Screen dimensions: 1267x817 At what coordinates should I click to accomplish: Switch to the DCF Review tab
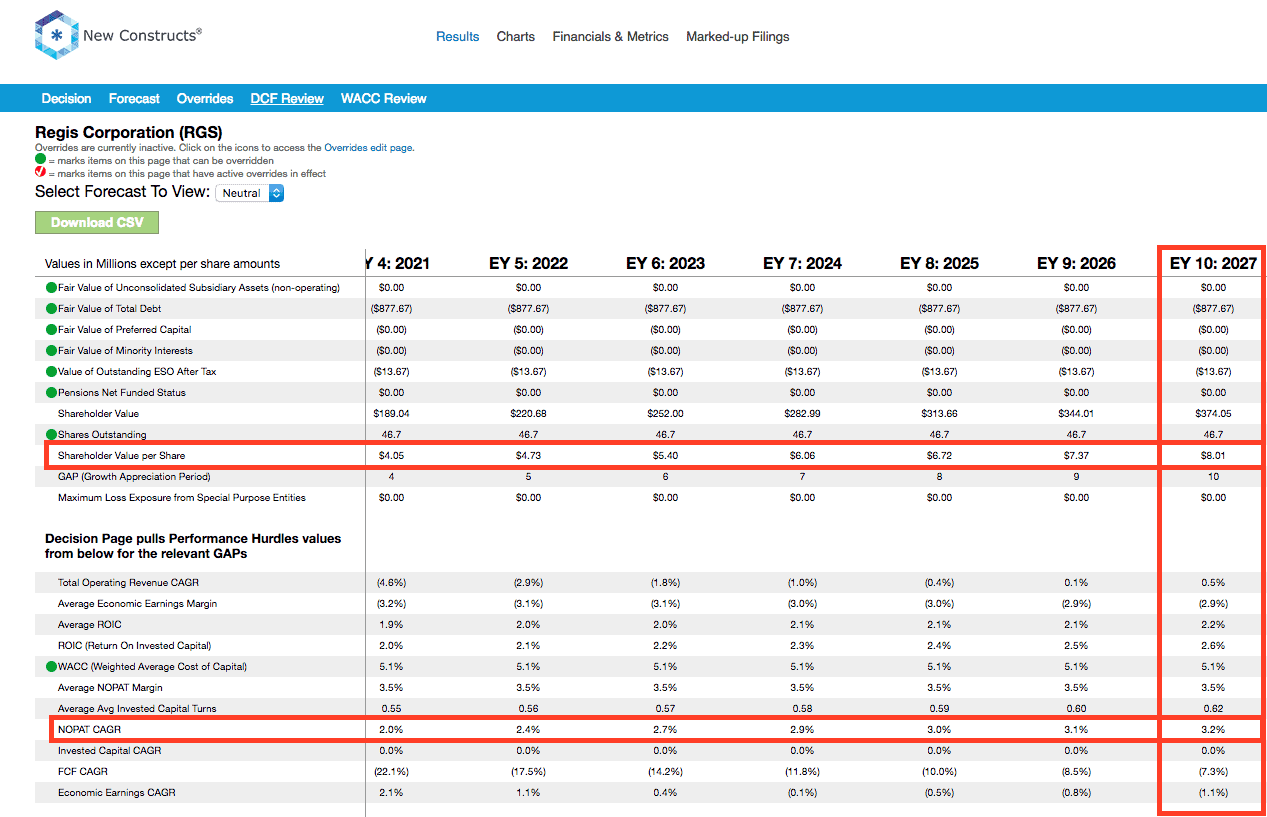(x=287, y=99)
